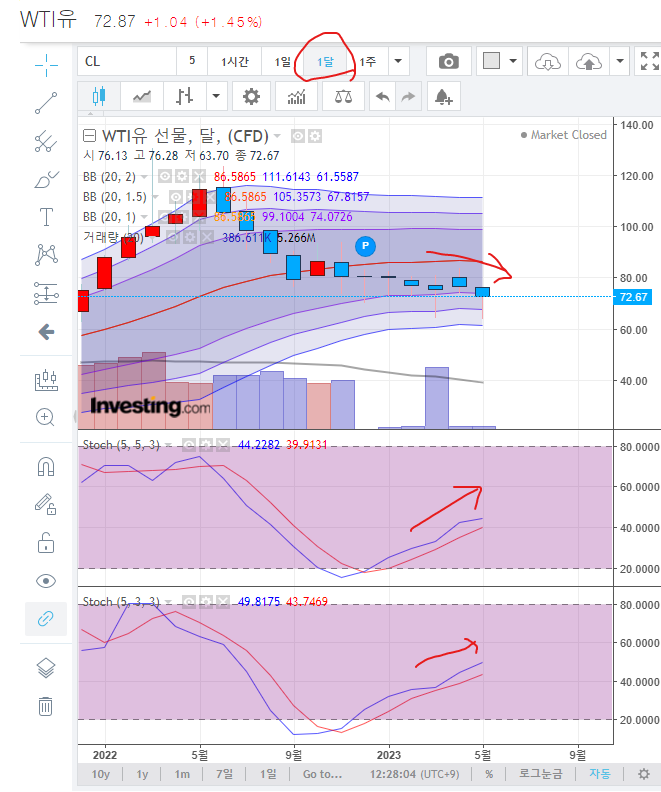Click the blue P marker on chart
The height and width of the screenshot is (792, 661).
(365, 246)
